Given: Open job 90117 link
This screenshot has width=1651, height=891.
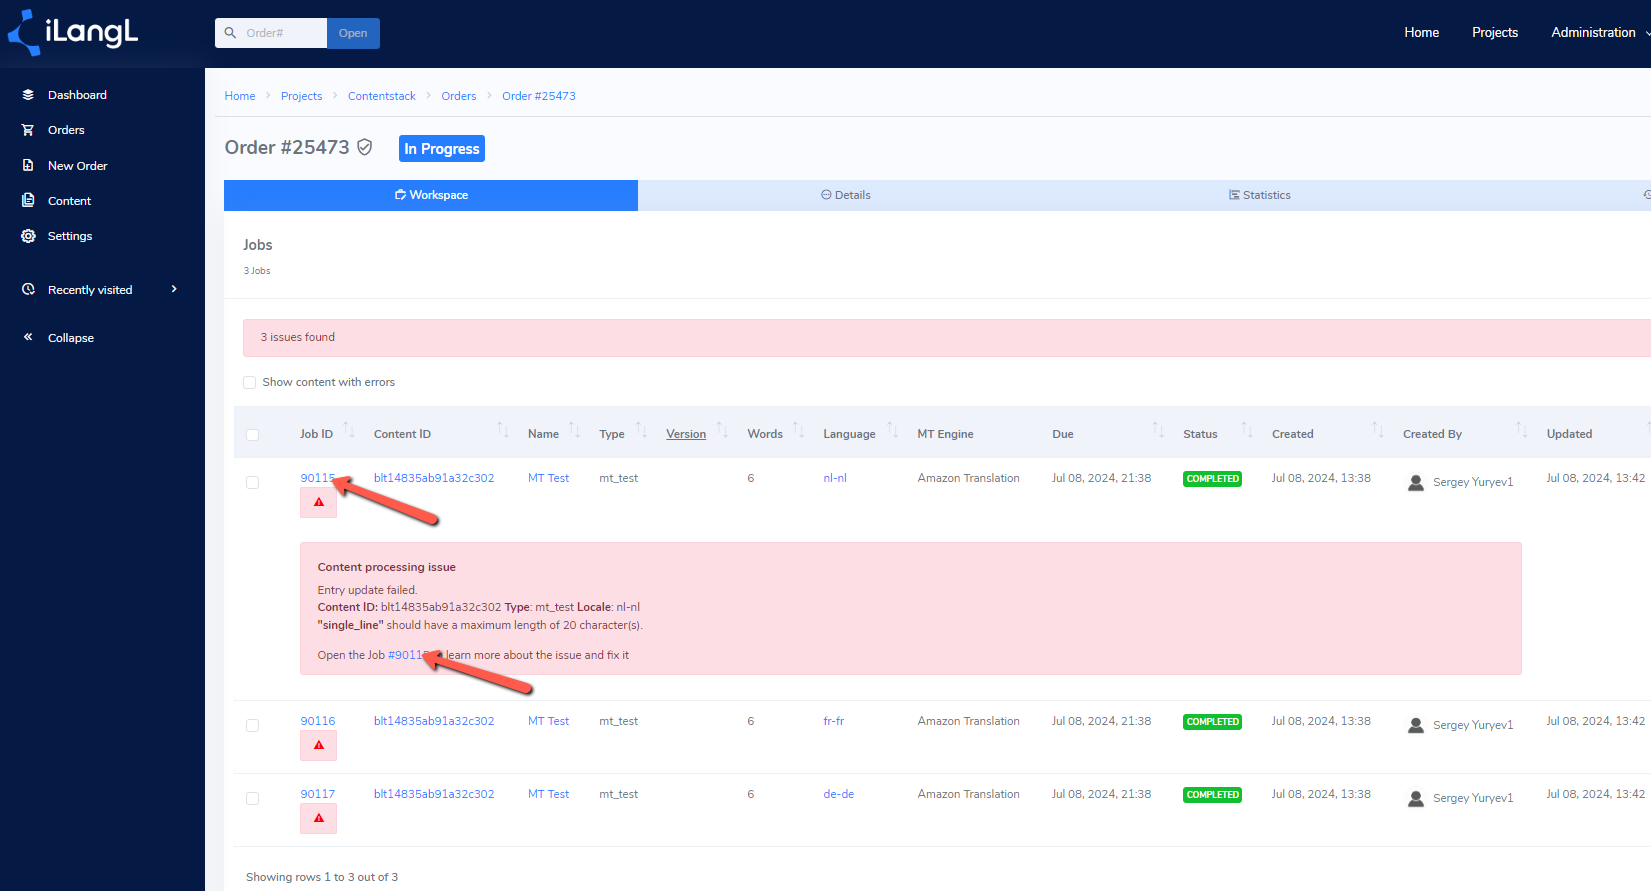Looking at the screenshot, I should click(x=318, y=794).
